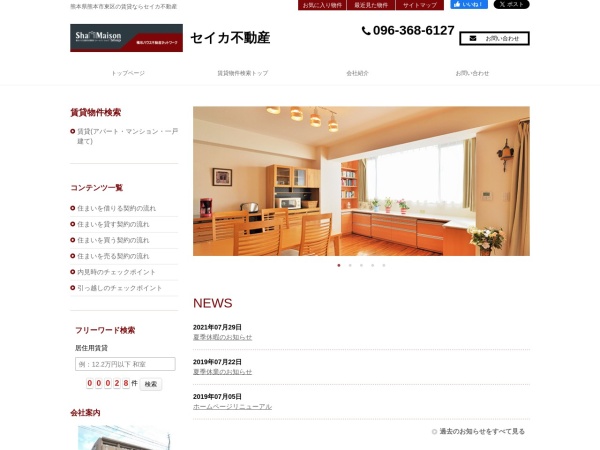Image resolution: width=600 pixels, height=450 pixels.
Task: Open 内見時のチェックポイント link
Action: click(x=116, y=272)
